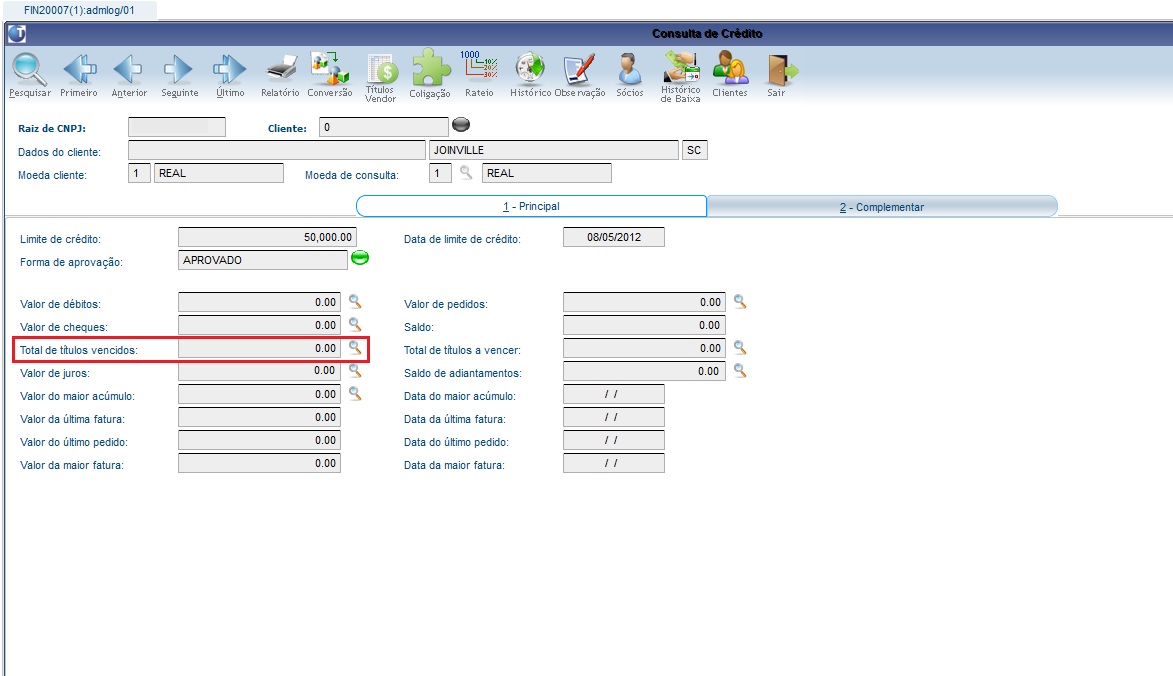This screenshot has width=1173, height=676.
Task: Click the Valor da maior fatura field
Action: [x=259, y=464]
